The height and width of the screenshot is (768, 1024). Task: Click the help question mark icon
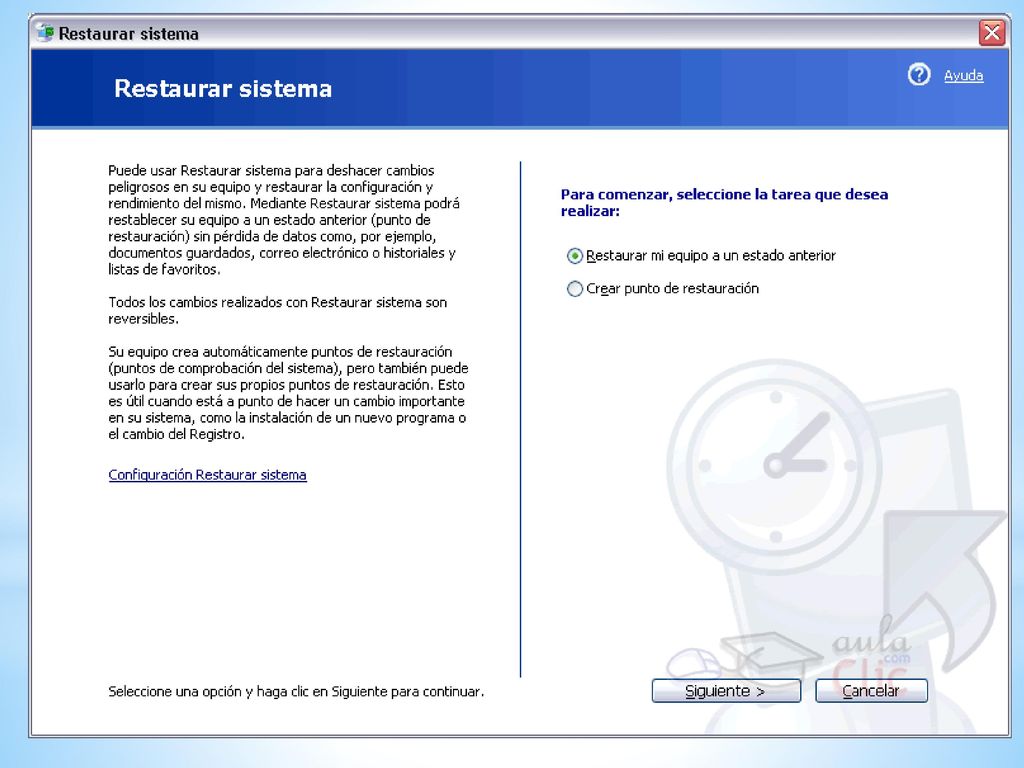pyautogui.click(x=919, y=74)
